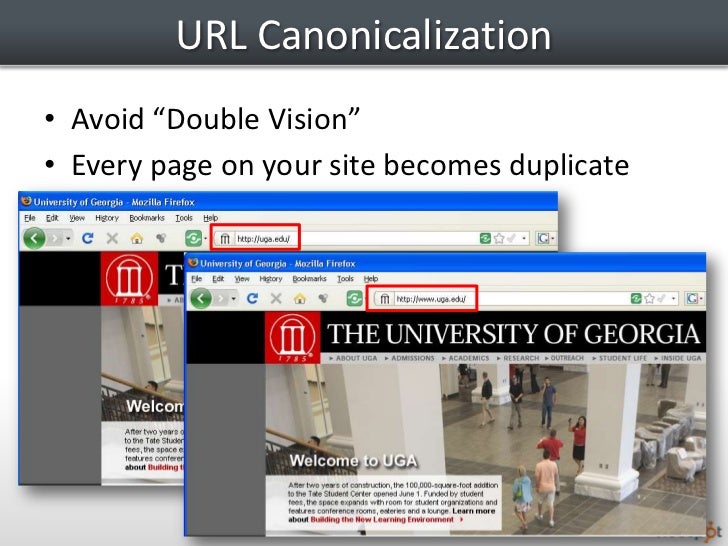Click red UGA arch logo in front window
This screenshot has height=546, width=728.
(x=292, y=338)
